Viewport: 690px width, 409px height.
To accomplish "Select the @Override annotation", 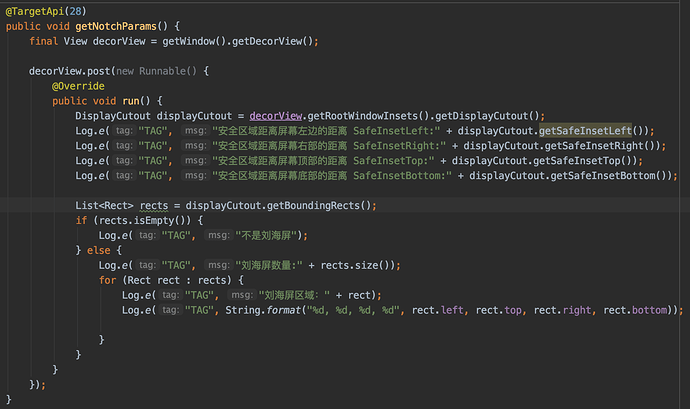I will pos(76,86).
